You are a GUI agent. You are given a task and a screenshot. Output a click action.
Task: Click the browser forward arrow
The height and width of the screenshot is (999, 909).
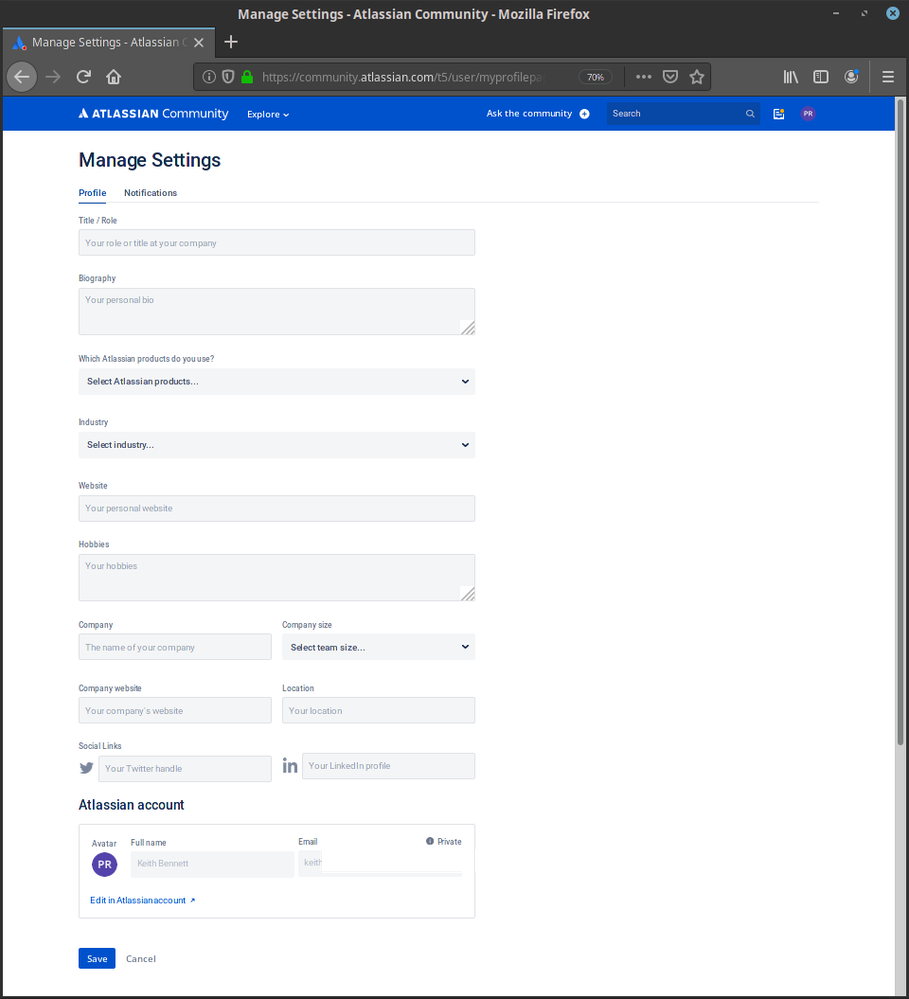[54, 77]
